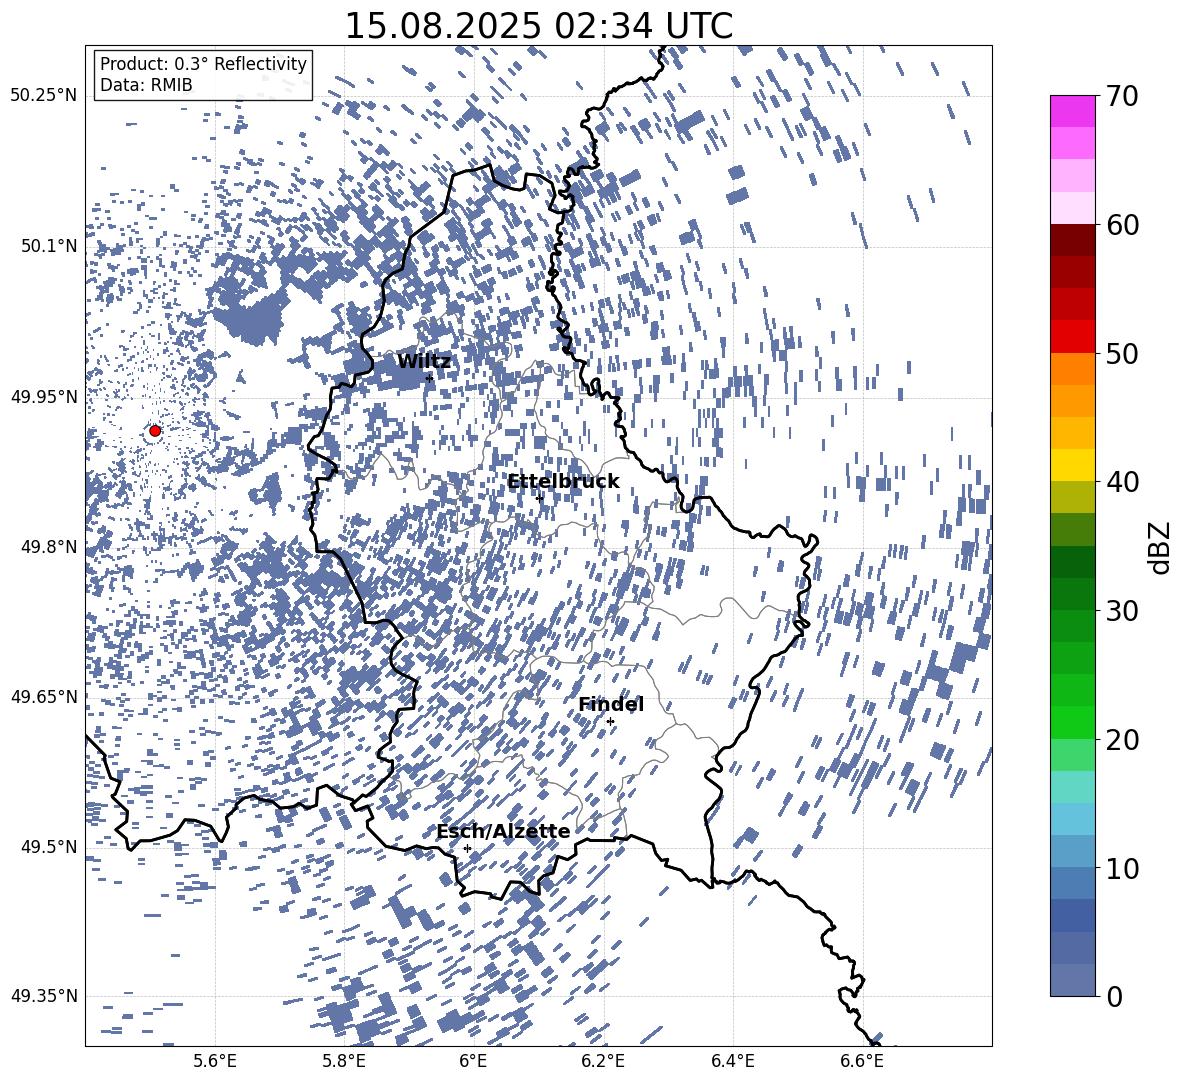Click the 49.35°N latitude label
Image resolution: width=1184 pixels, height=1081 pixels.
(x=44, y=996)
